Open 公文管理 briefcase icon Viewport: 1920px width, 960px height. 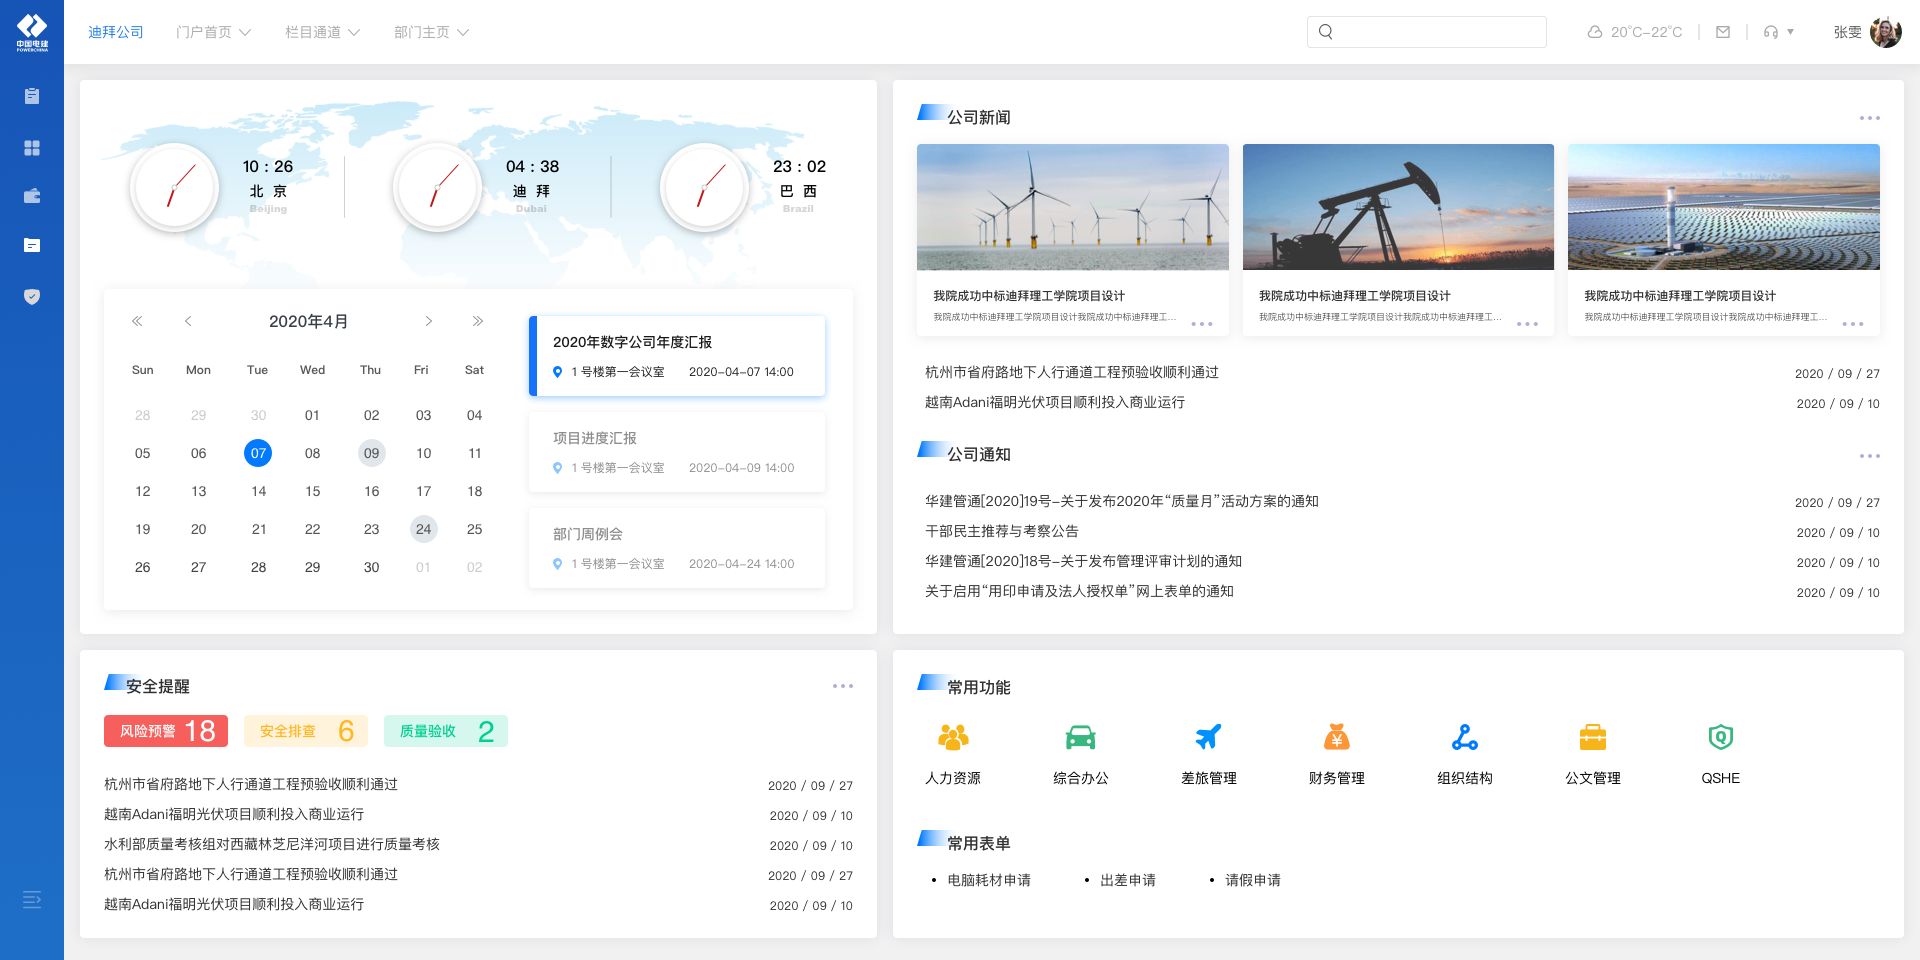tap(1592, 738)
